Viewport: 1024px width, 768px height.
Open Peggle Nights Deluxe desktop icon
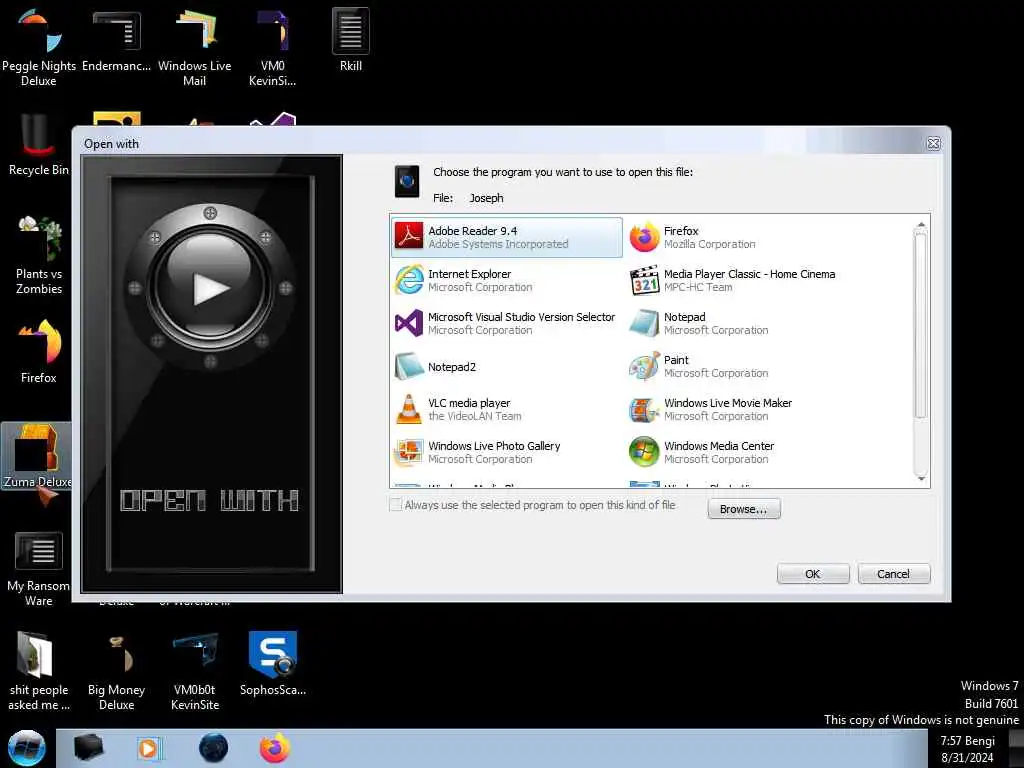click(39, 49)
